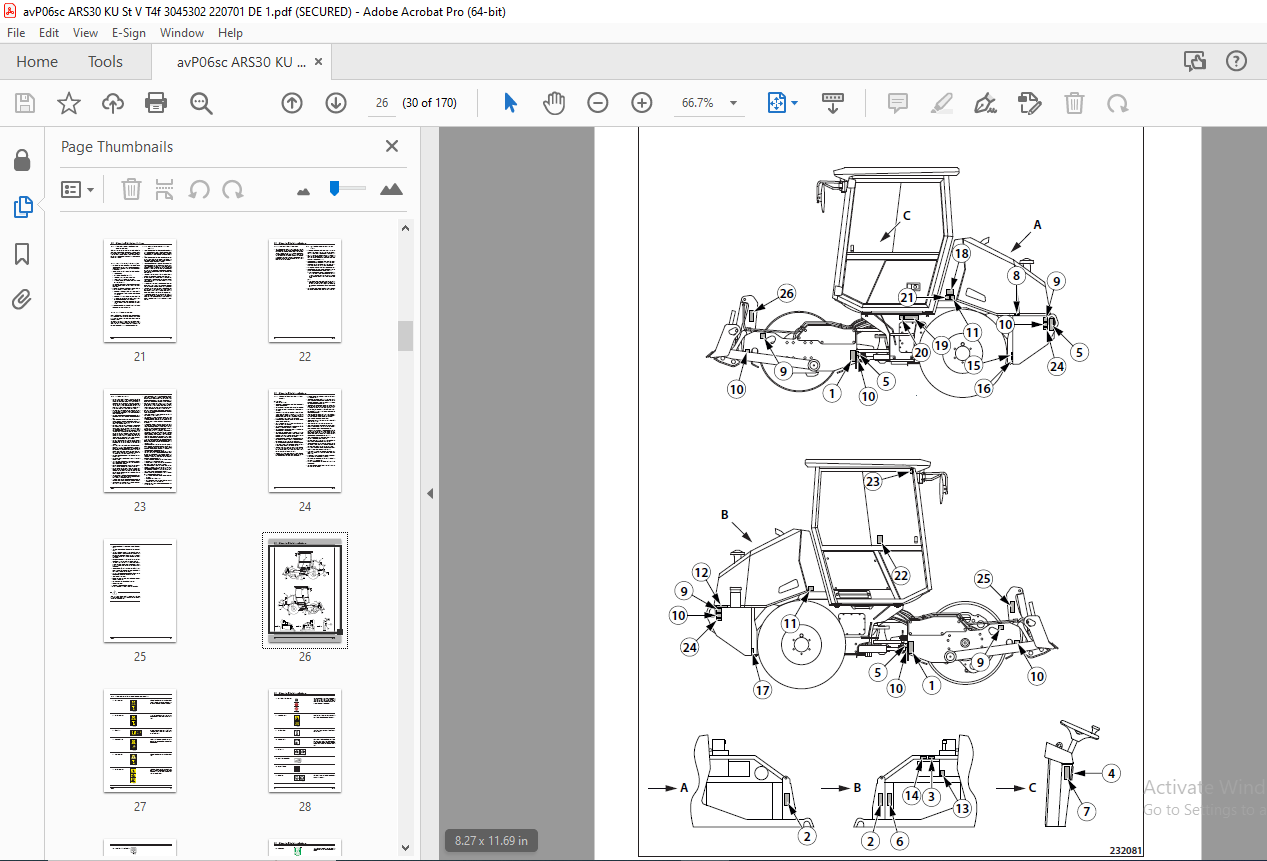1267x861 pixels.
Task: Open the Window menu
Action: 182,33
